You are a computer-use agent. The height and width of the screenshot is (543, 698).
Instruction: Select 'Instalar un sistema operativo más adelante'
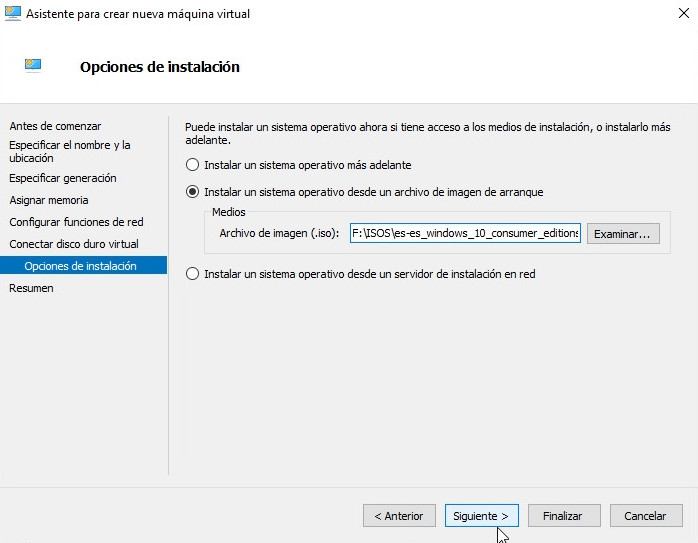tap(193, 165)
